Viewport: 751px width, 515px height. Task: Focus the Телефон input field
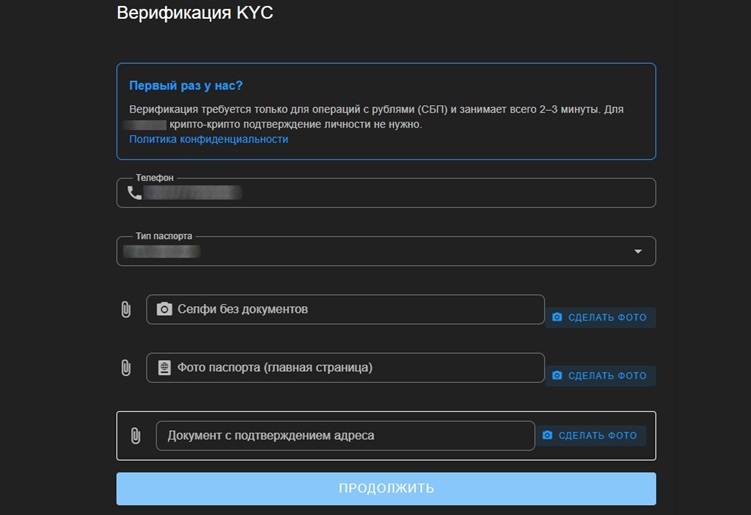pyautogui.click(x=400, y=193)
